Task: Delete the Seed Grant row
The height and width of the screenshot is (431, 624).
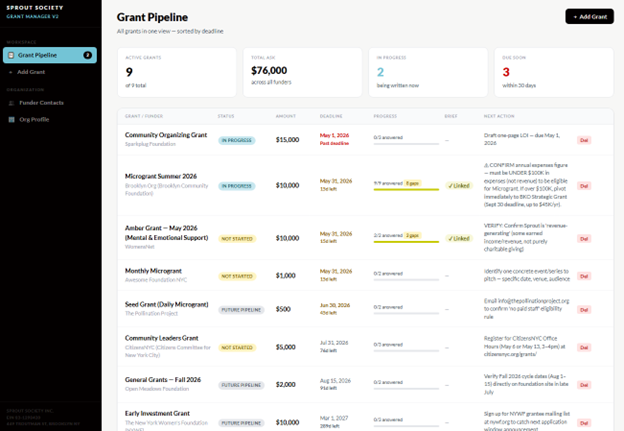Action: coord(584,310)
